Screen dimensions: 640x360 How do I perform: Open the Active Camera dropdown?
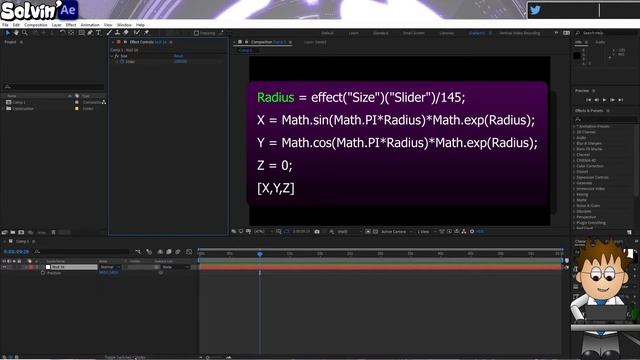pos(397,231)
